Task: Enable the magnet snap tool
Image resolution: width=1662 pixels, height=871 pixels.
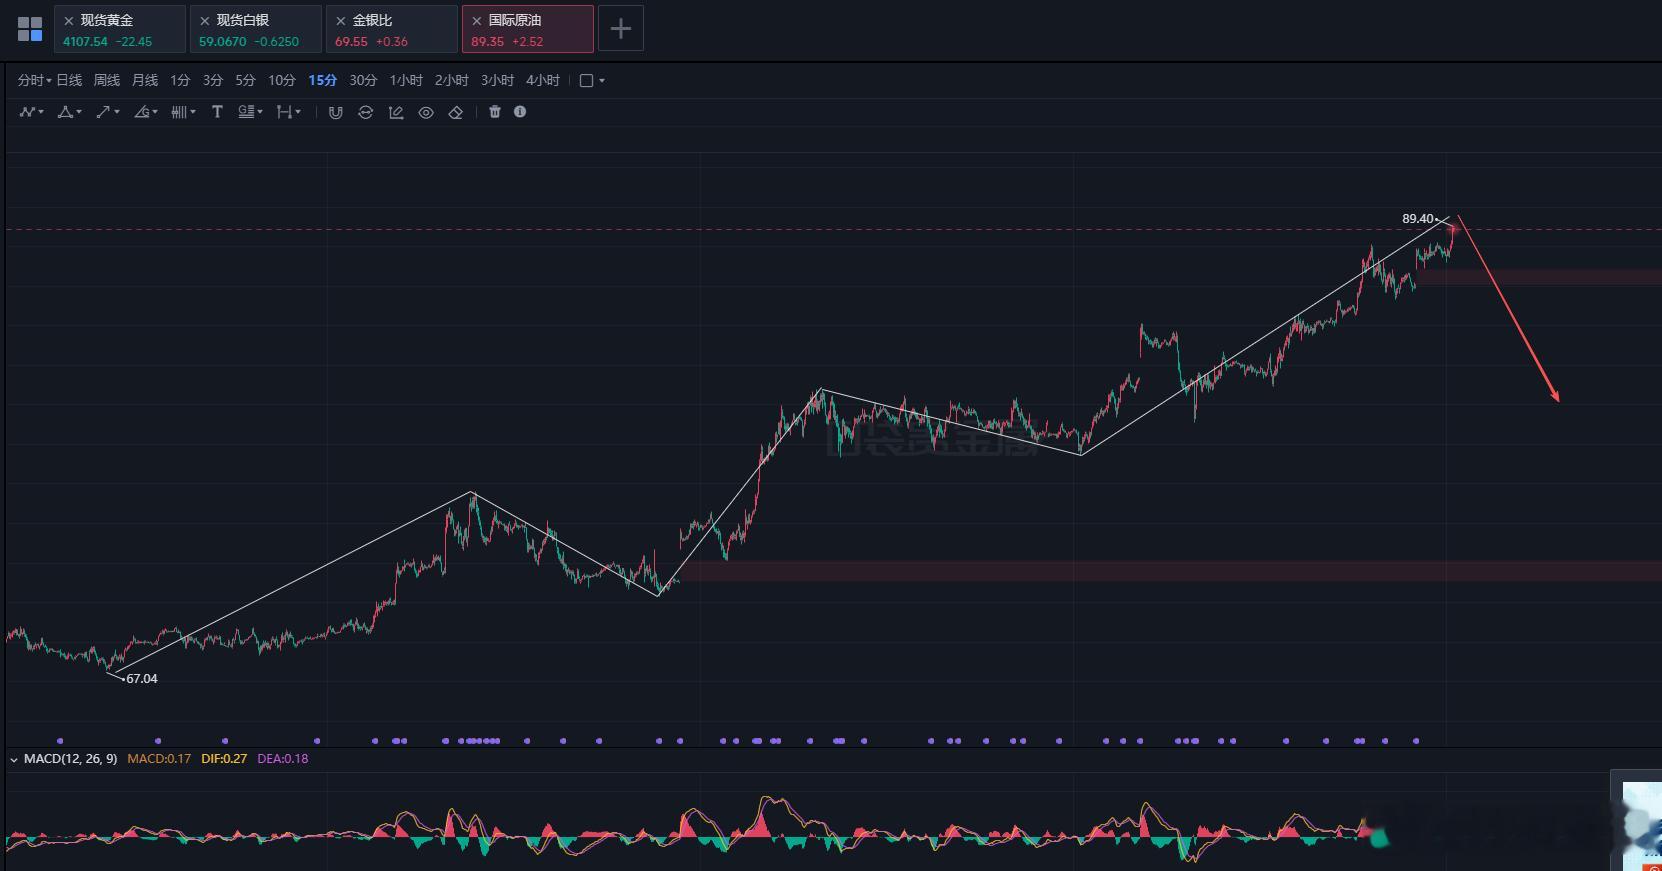Action: click(336, 112)
